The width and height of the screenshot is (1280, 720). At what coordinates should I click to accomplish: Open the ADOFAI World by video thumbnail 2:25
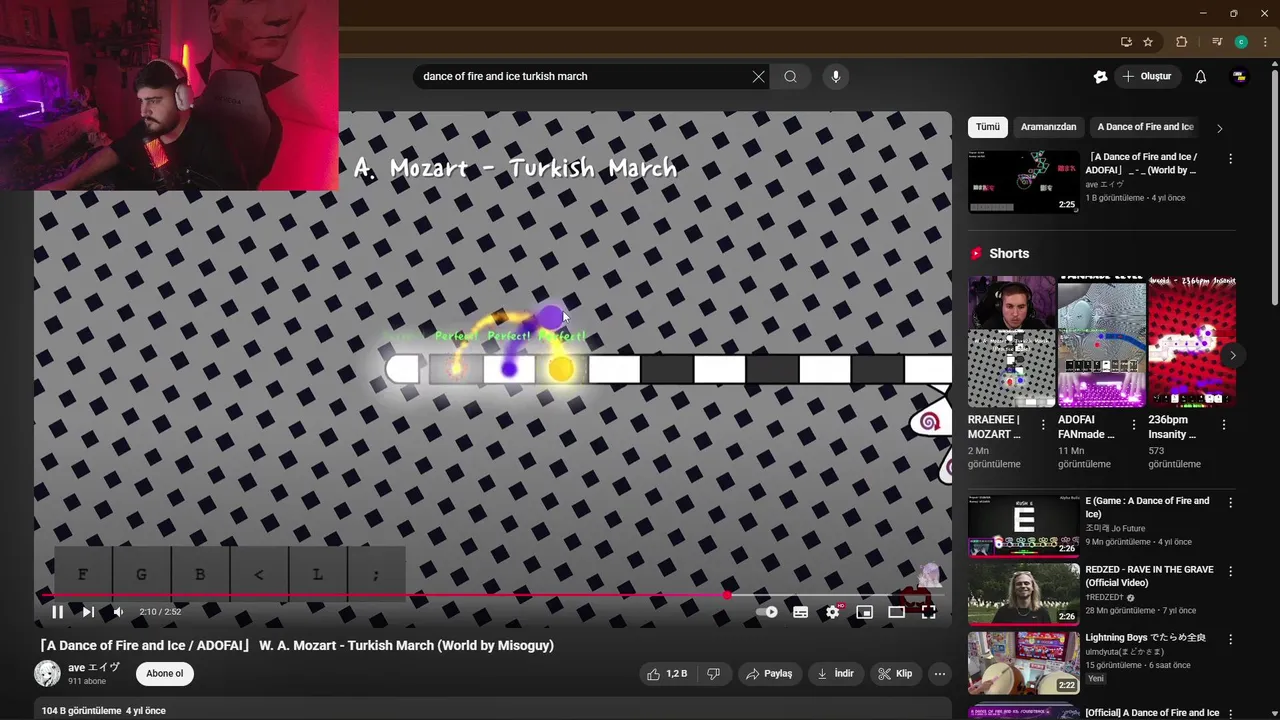(x=1023, y=181)
